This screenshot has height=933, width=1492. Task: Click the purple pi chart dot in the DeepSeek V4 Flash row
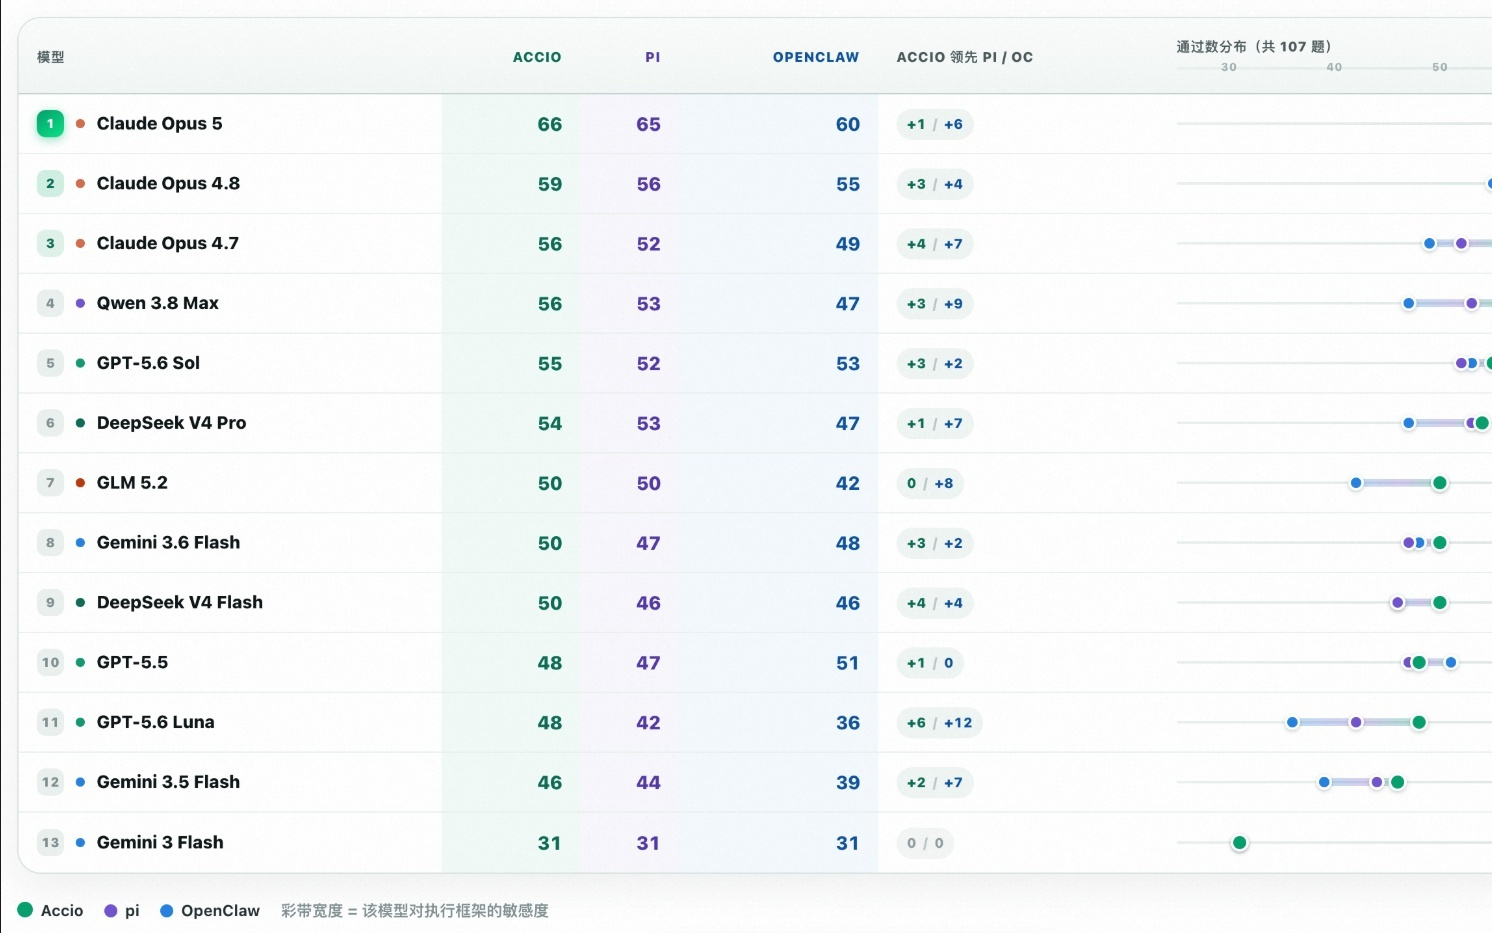1398,603
